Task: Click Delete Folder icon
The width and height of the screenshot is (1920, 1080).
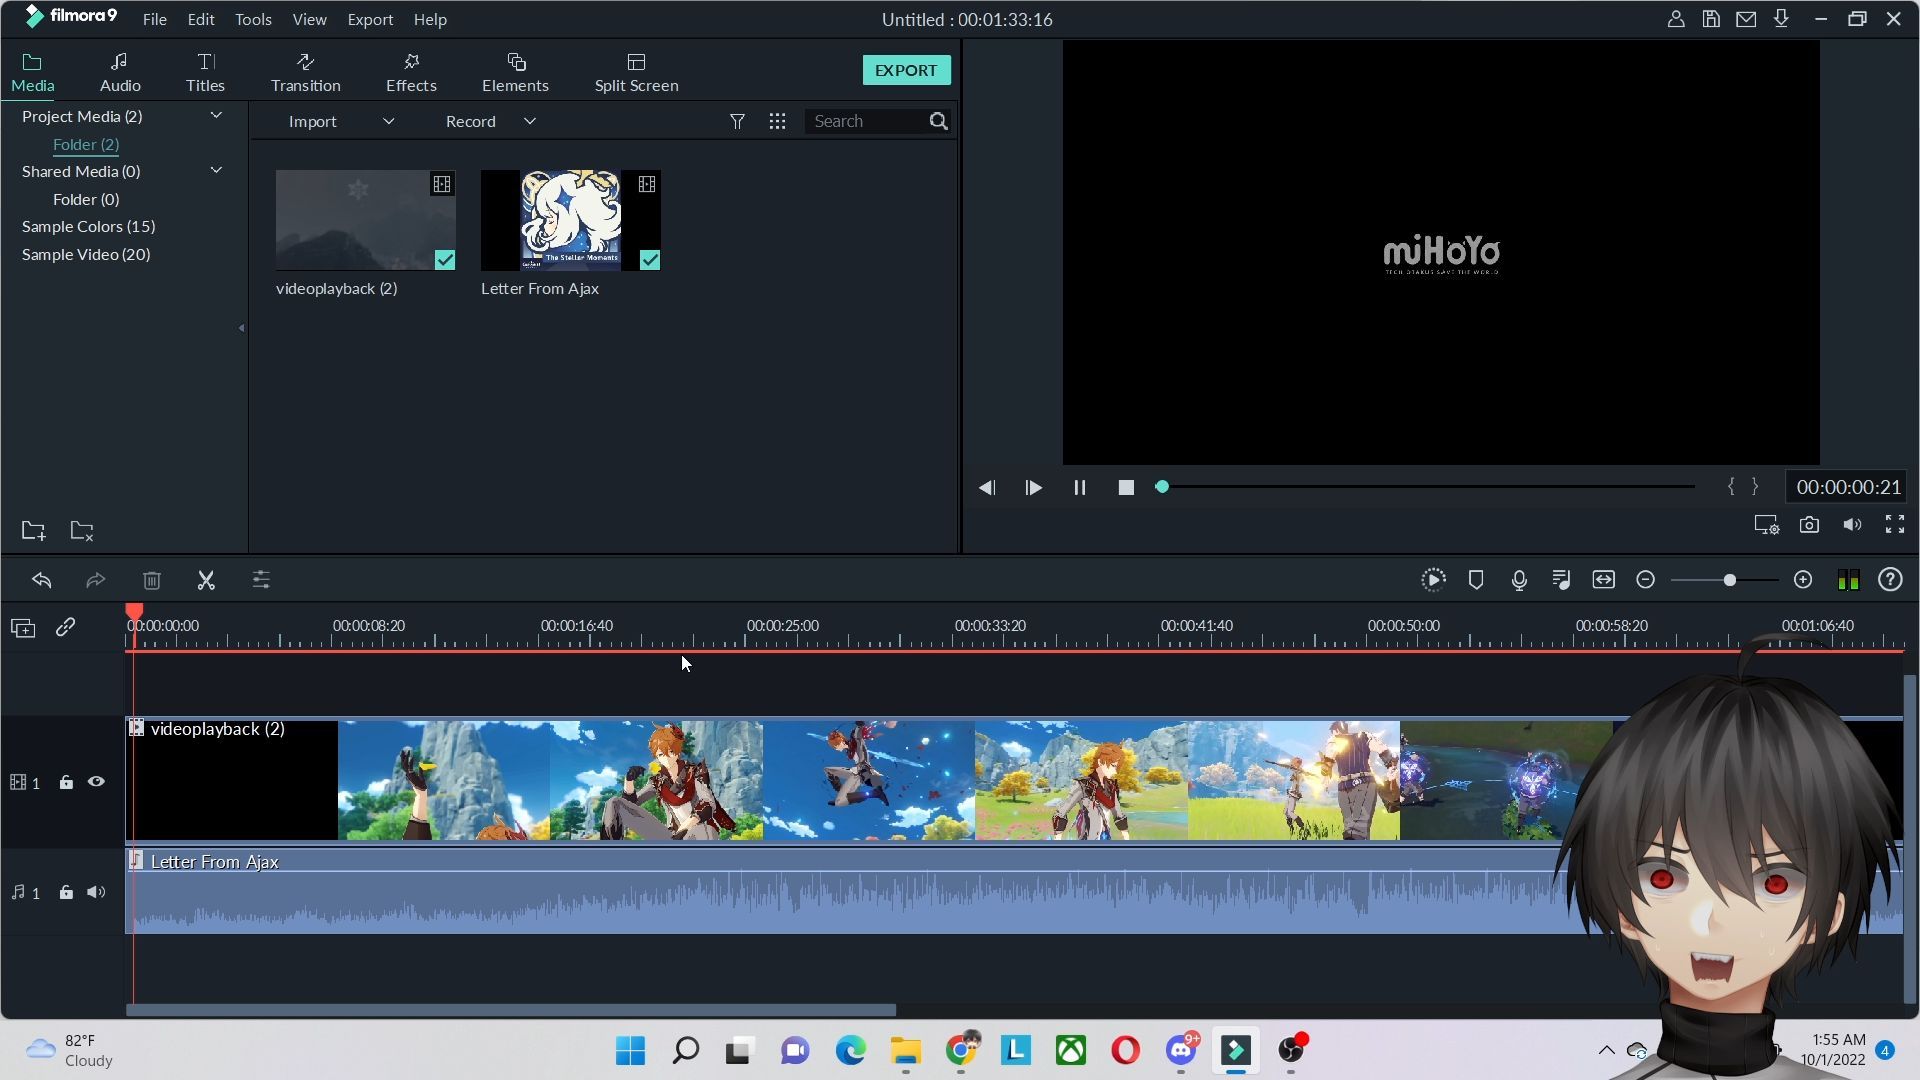Action: (x=82, y=531)
